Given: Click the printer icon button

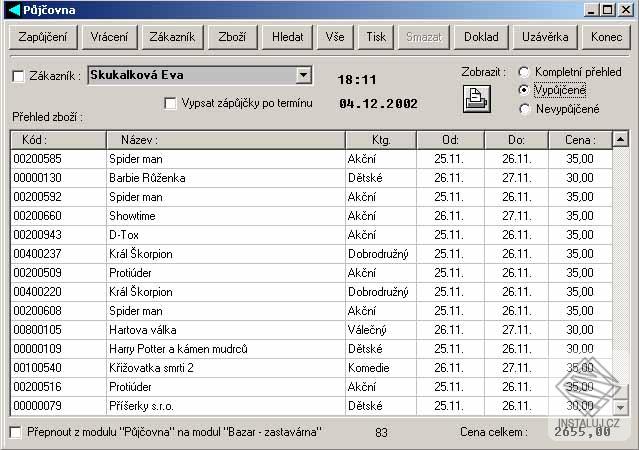Looking at the screenshot, I should tap(476, 99).
